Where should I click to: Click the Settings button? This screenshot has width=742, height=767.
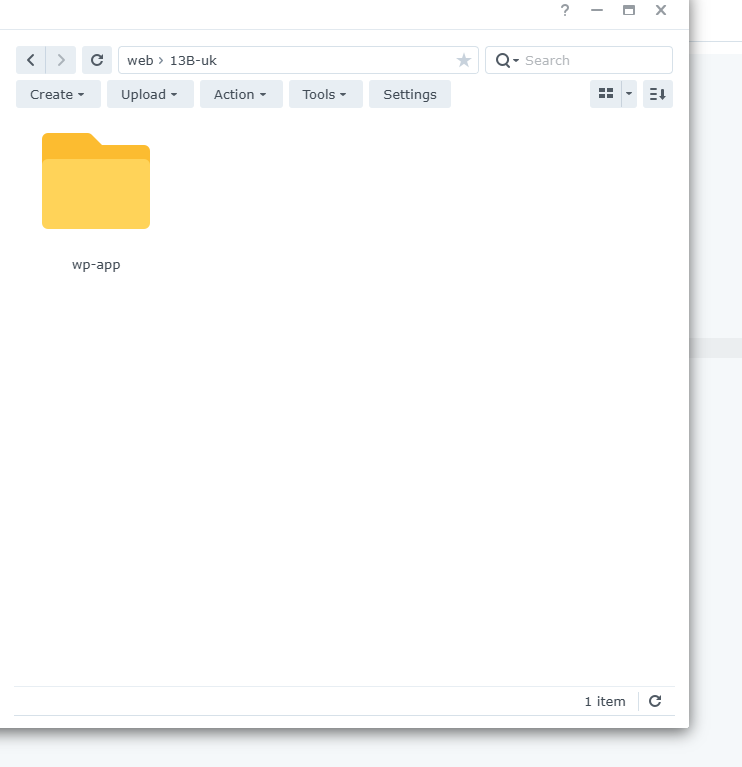click(410, 94)
